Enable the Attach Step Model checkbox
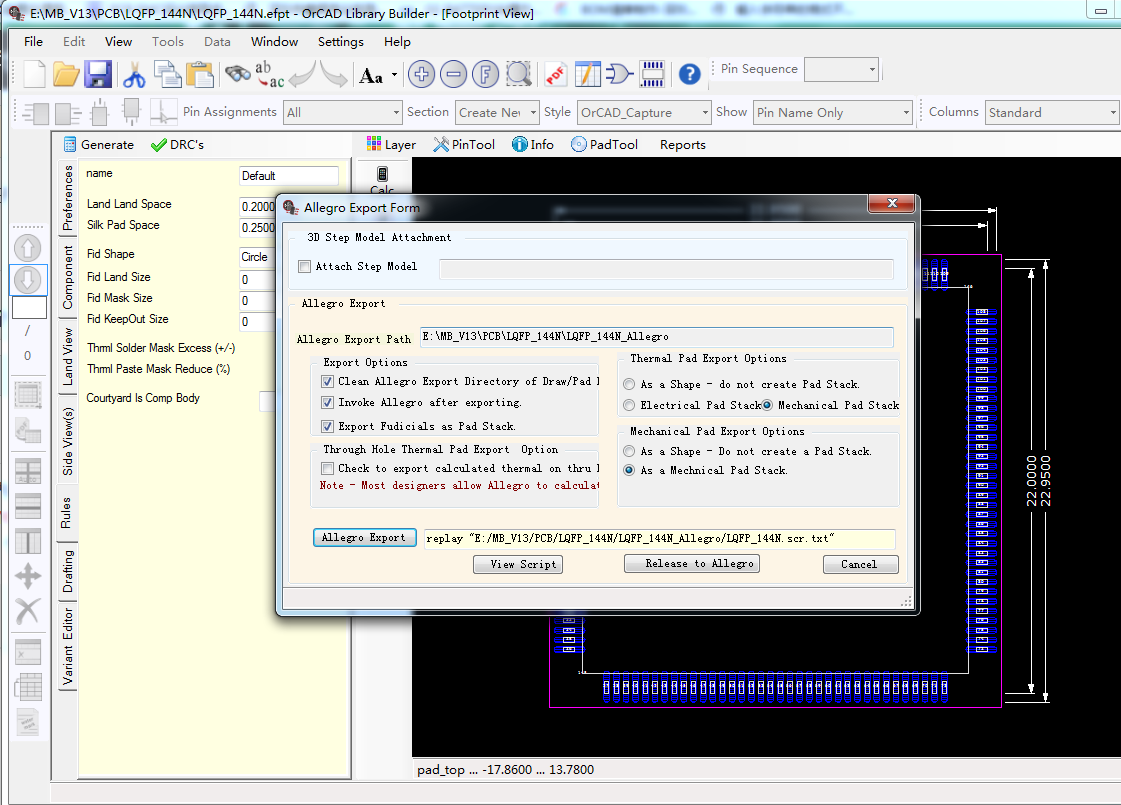This screenshot has width=1121, height=805. [305, 267]
